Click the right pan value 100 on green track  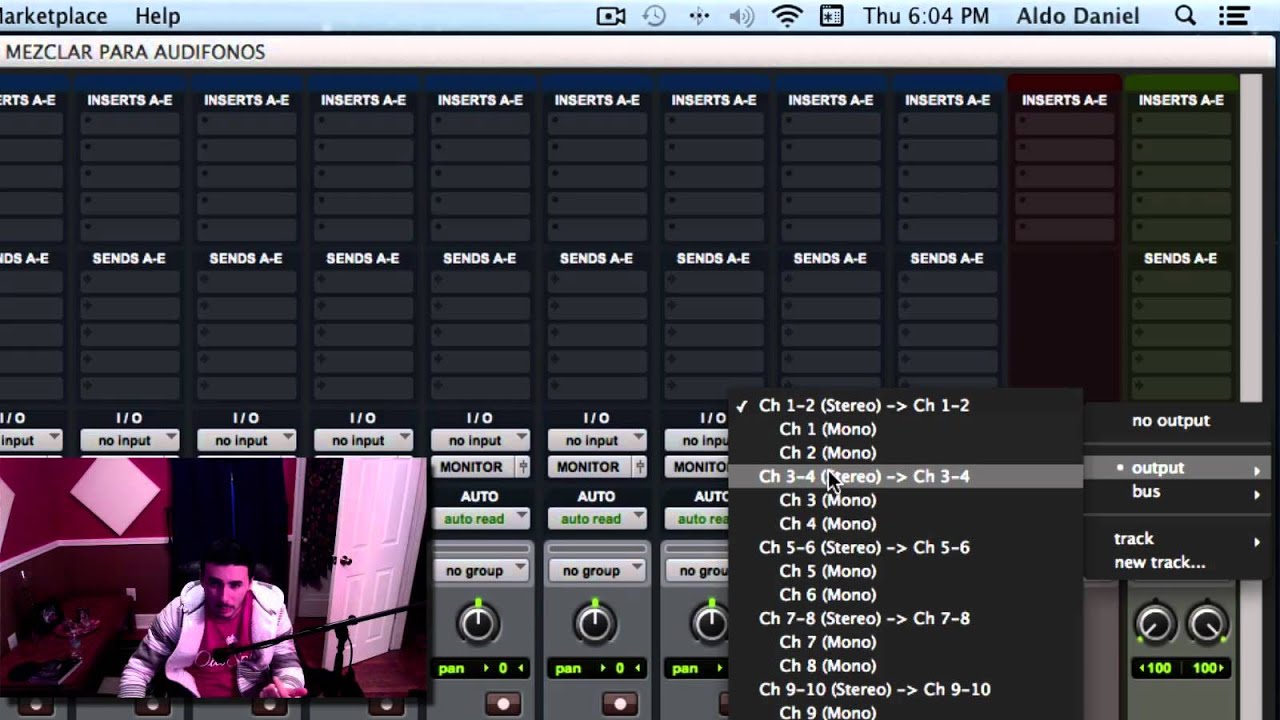pos(1207,668)
